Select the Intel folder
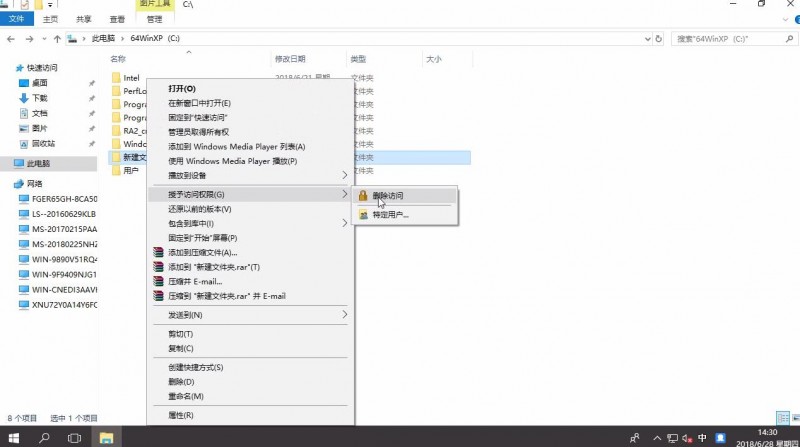 131,78
